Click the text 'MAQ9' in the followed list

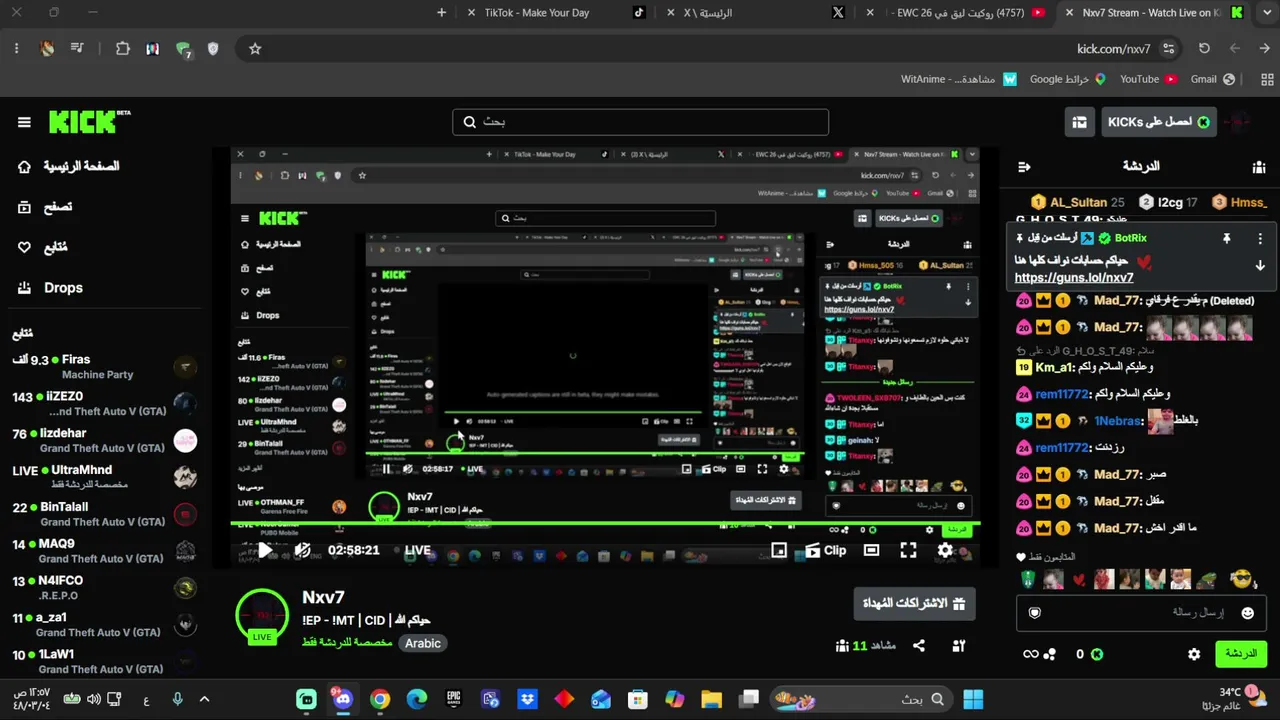click(x=57, y=544)
